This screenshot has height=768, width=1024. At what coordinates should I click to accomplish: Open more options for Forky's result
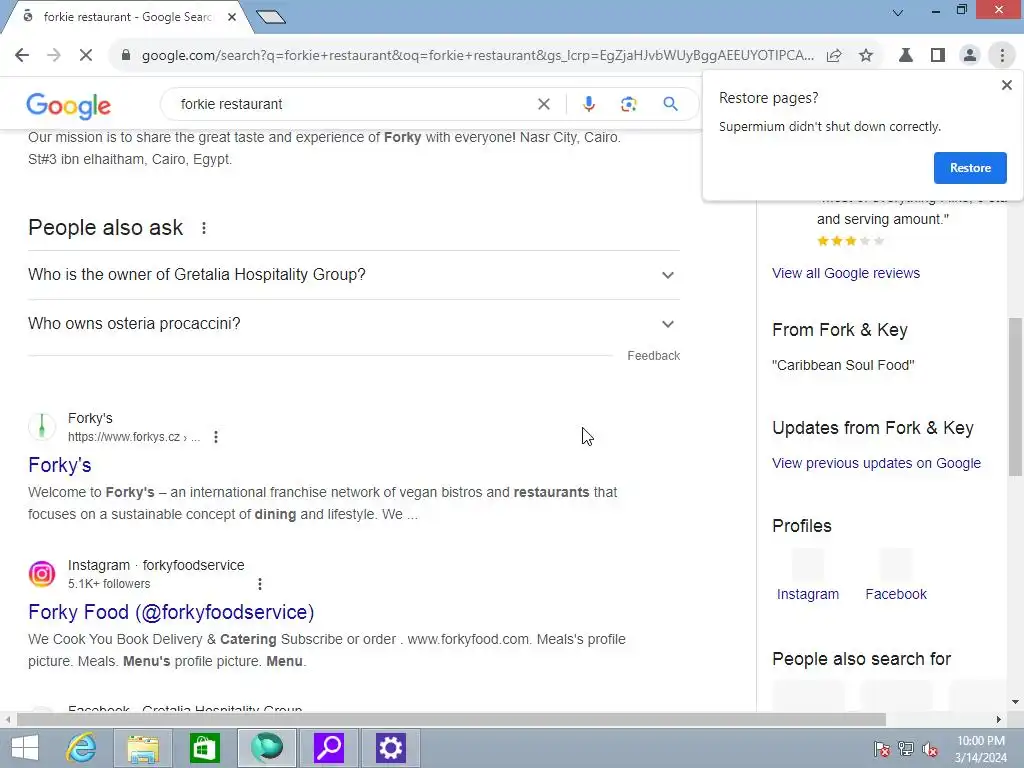coord(216,437)
